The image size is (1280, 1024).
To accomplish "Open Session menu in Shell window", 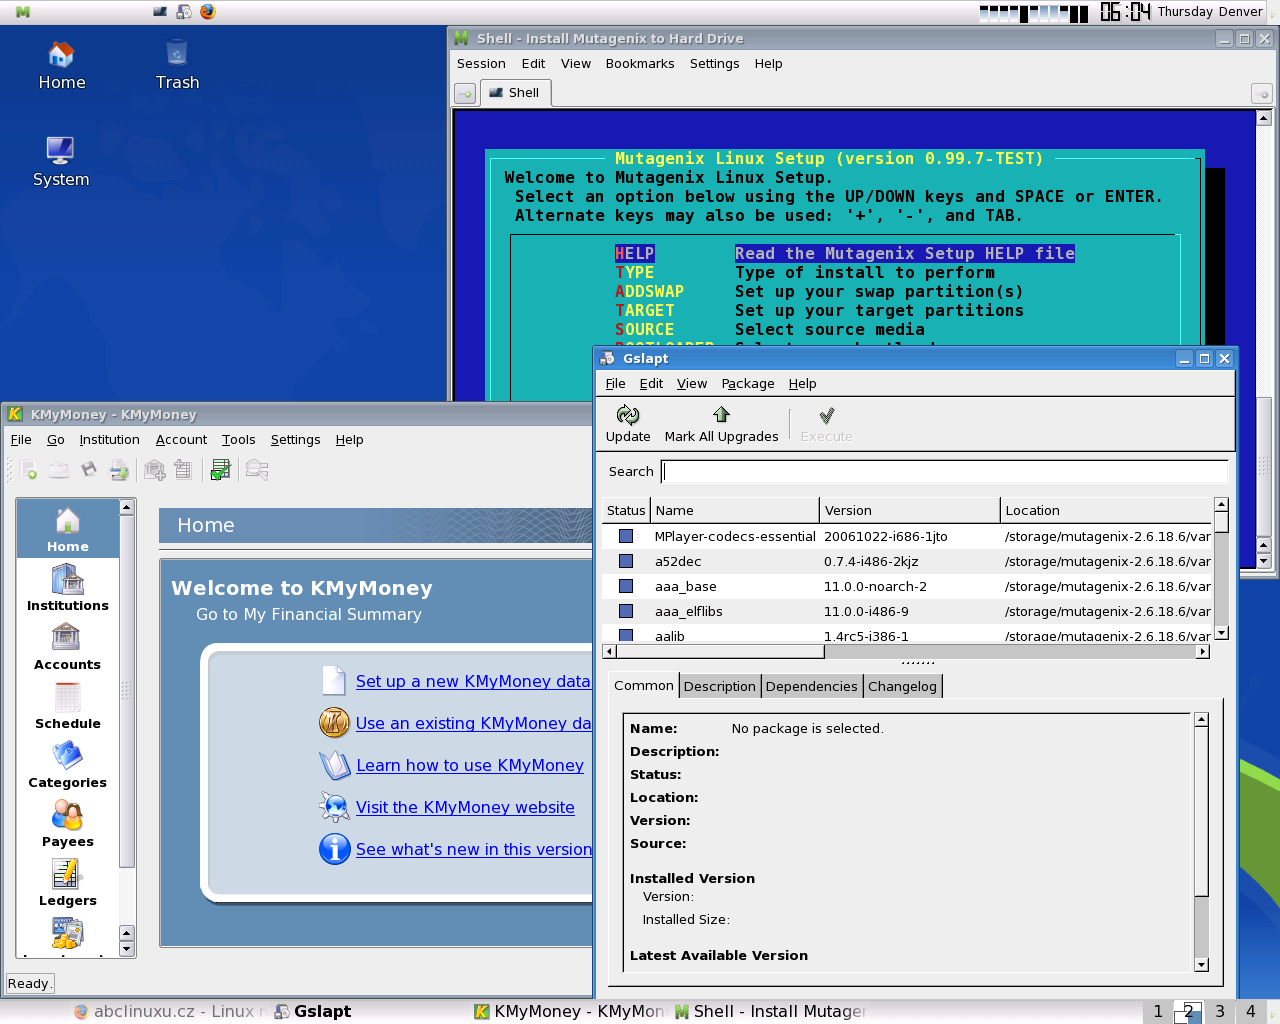I will [x=481, y=64].
